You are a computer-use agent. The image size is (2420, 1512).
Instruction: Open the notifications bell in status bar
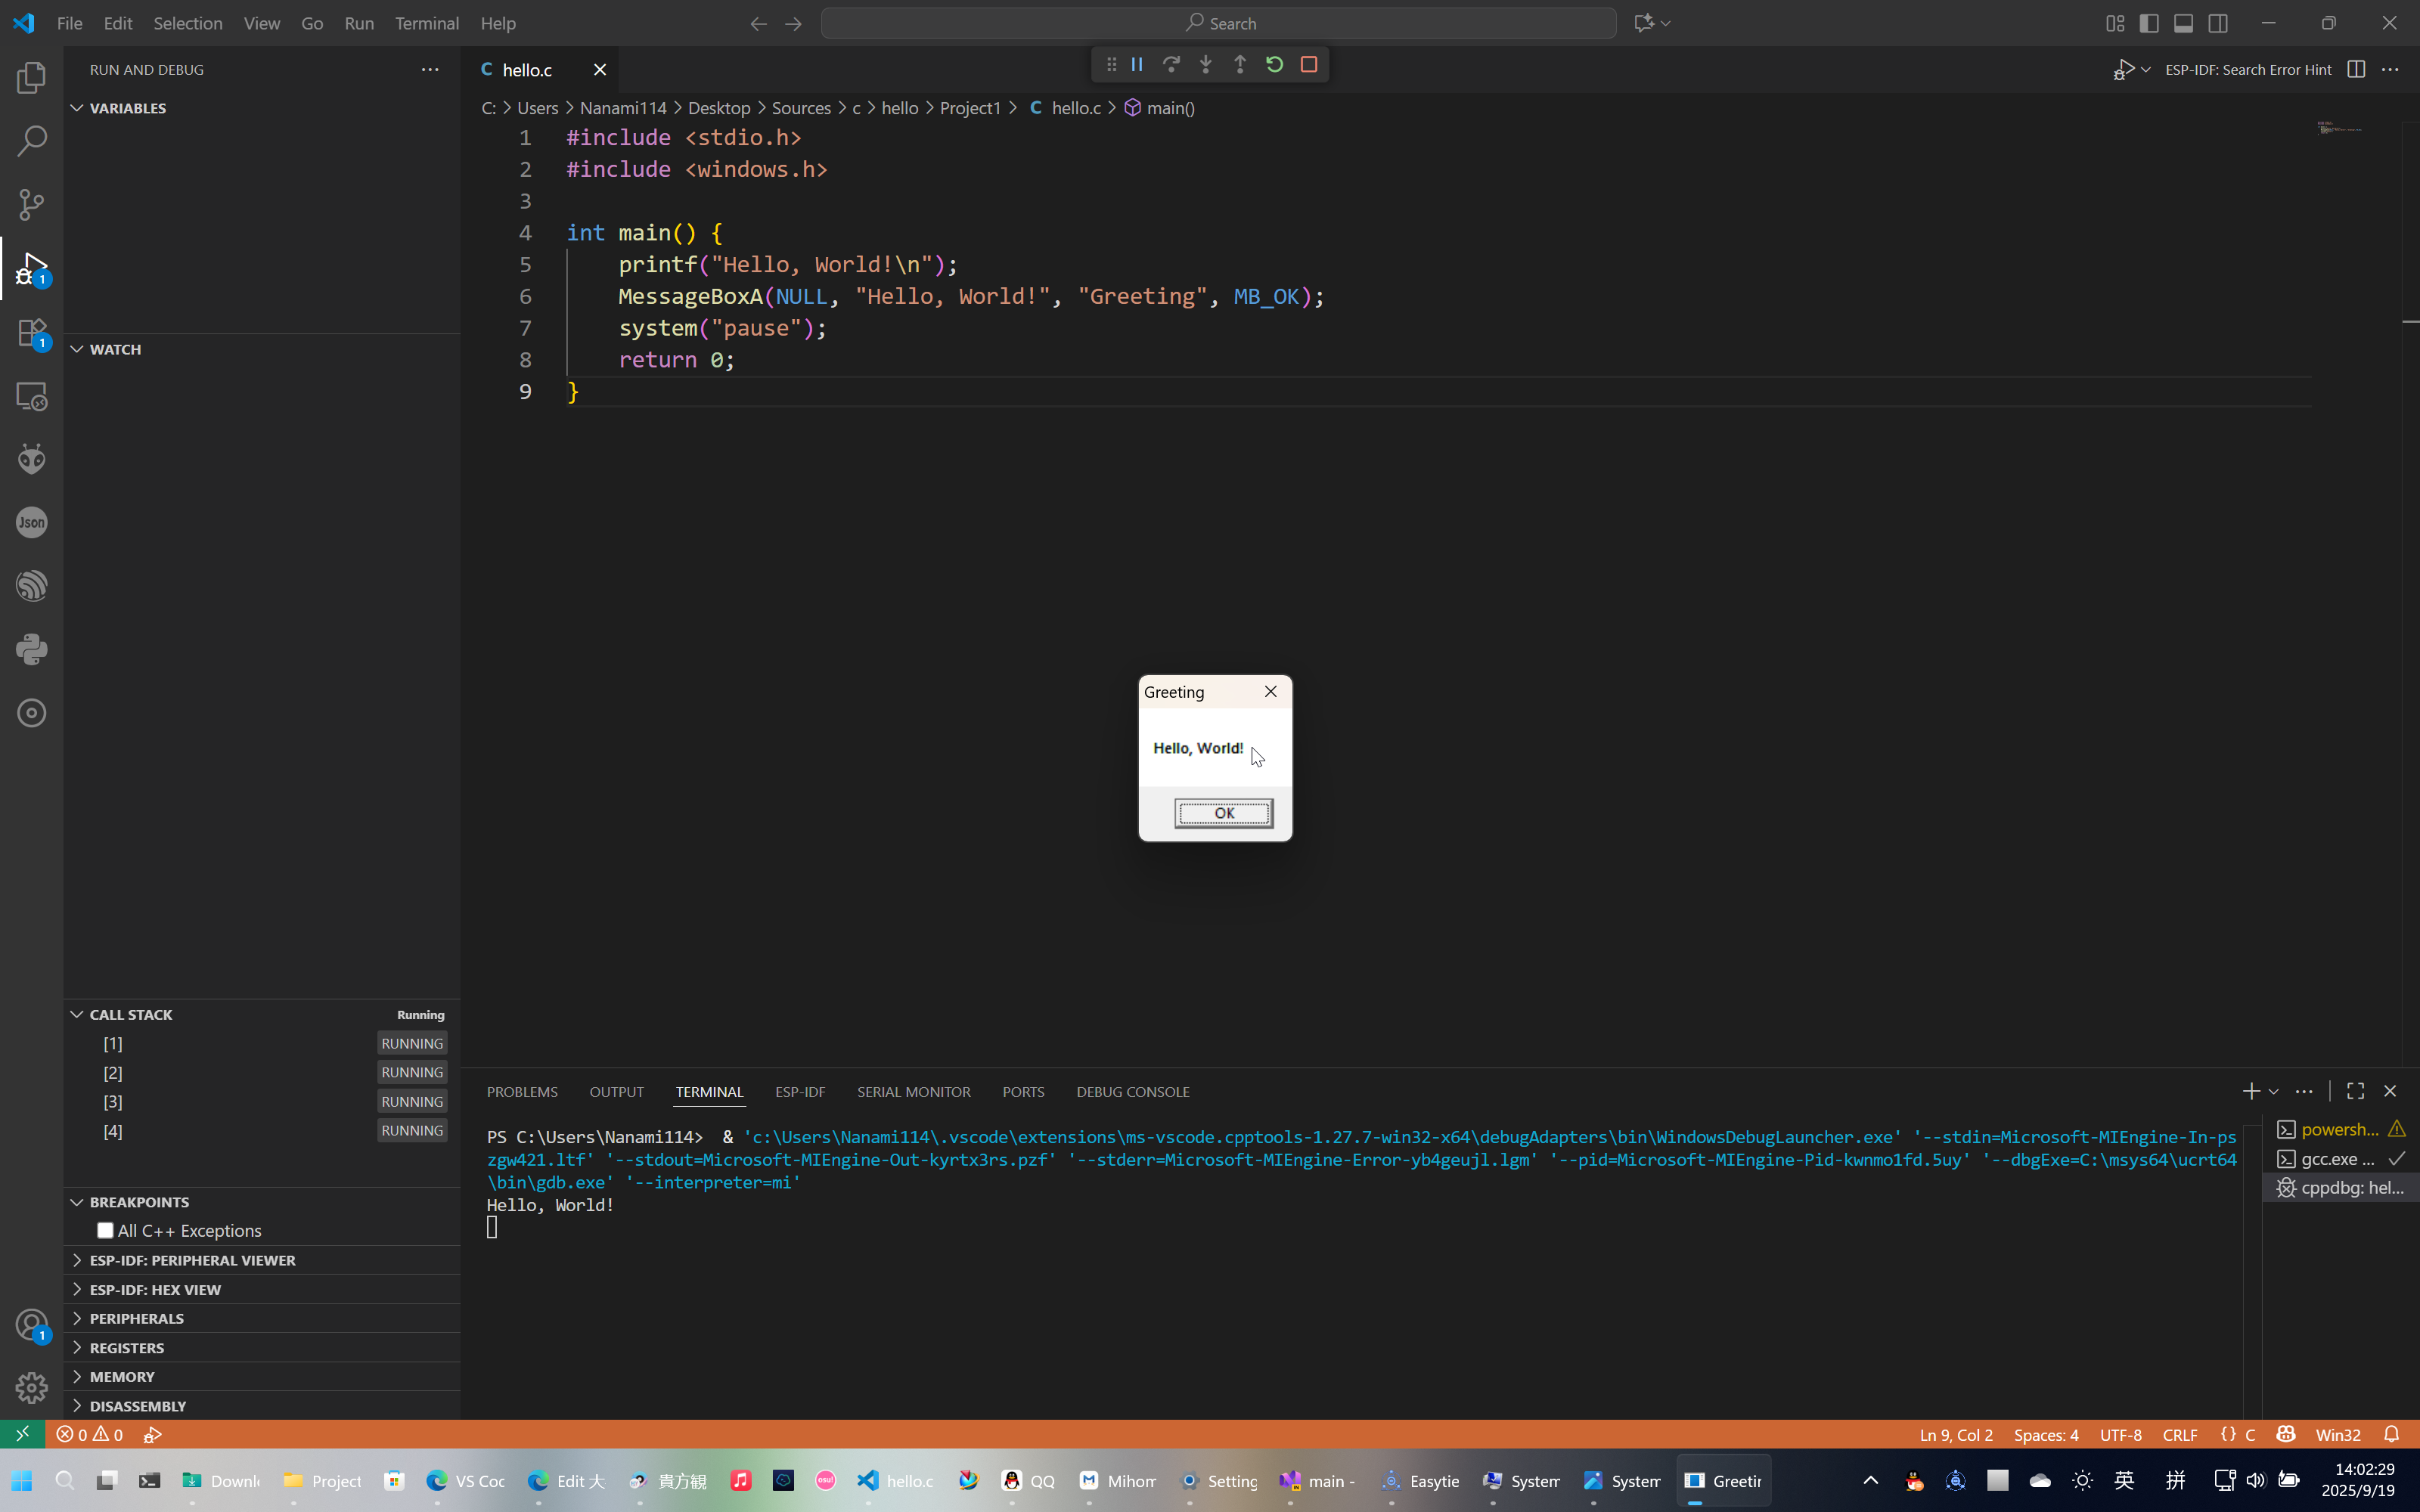tap(2391, 1434)
